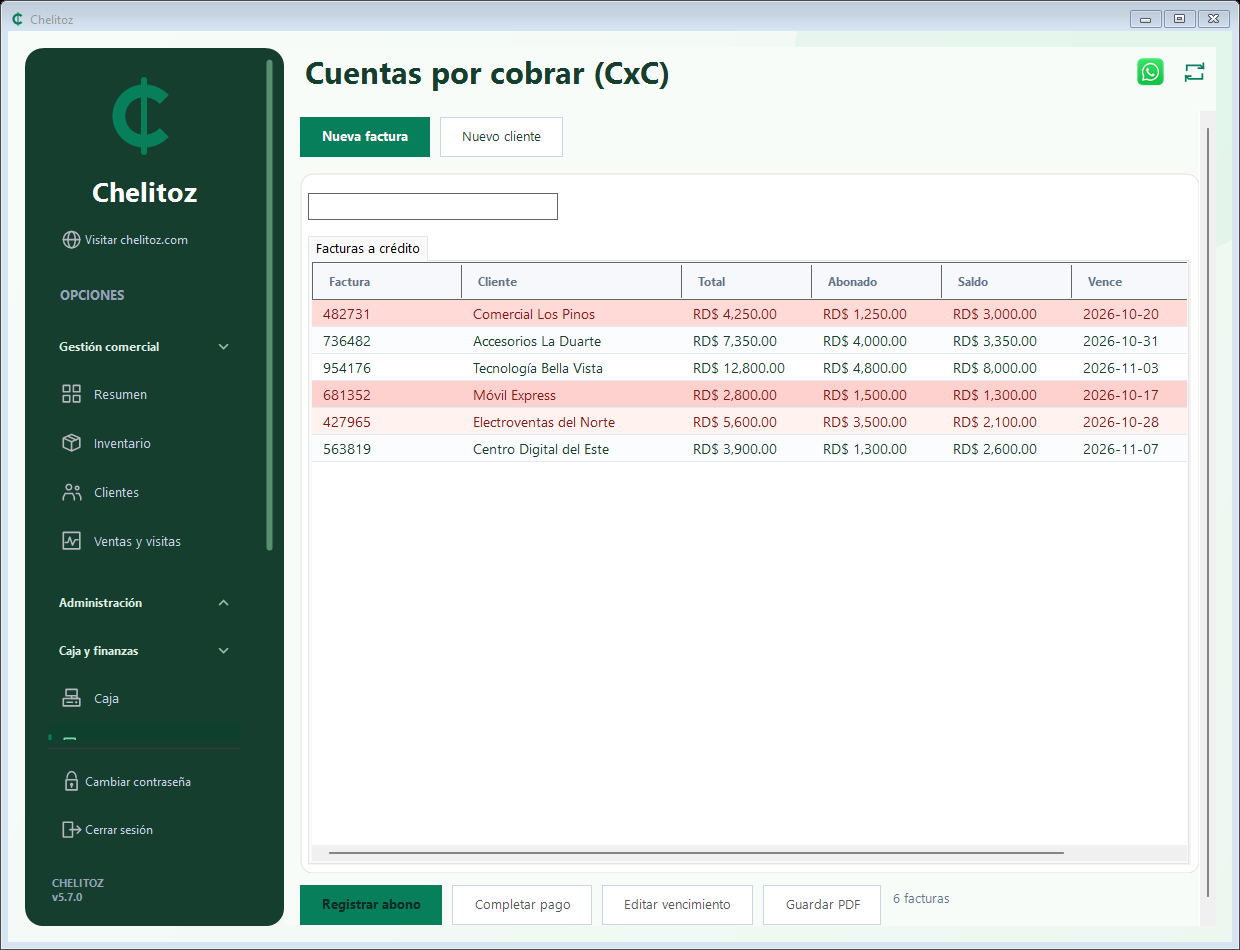Click Guardar PDF button
The height and width of the screenshot is (950, 1240).
pyautogui.click(x=822, y=905)
